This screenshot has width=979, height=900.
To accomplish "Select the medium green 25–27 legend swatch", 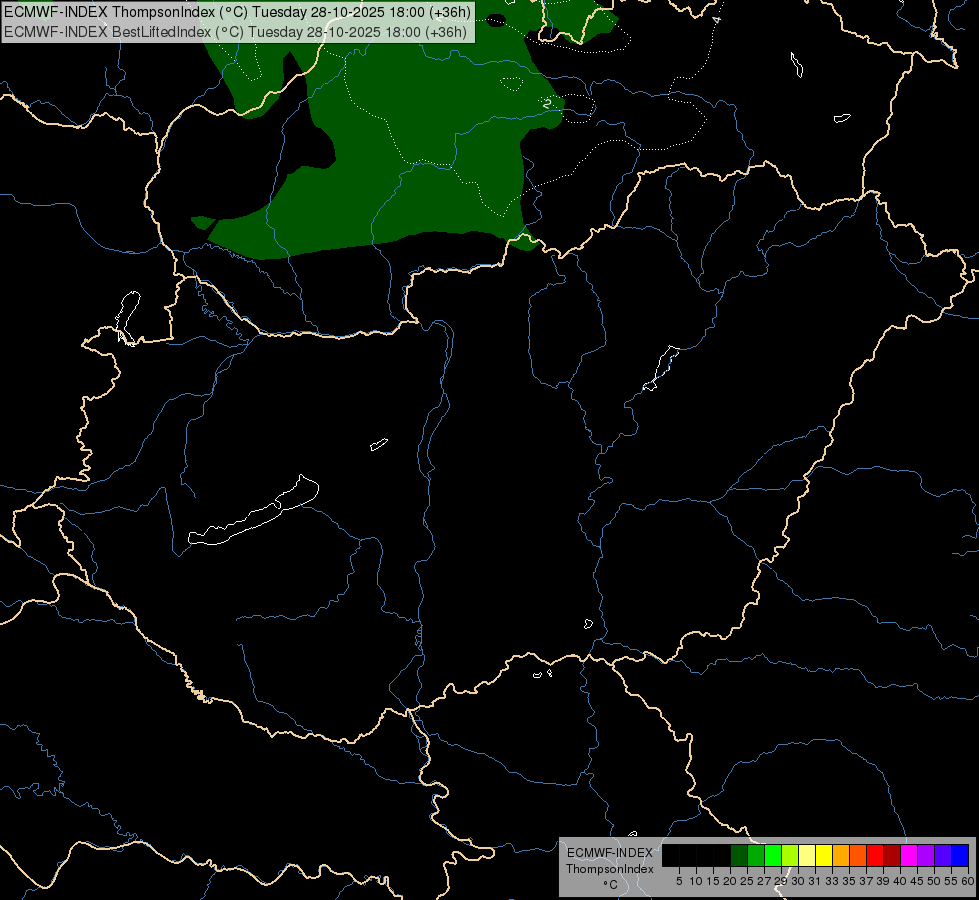I will [x=756, y=855].
